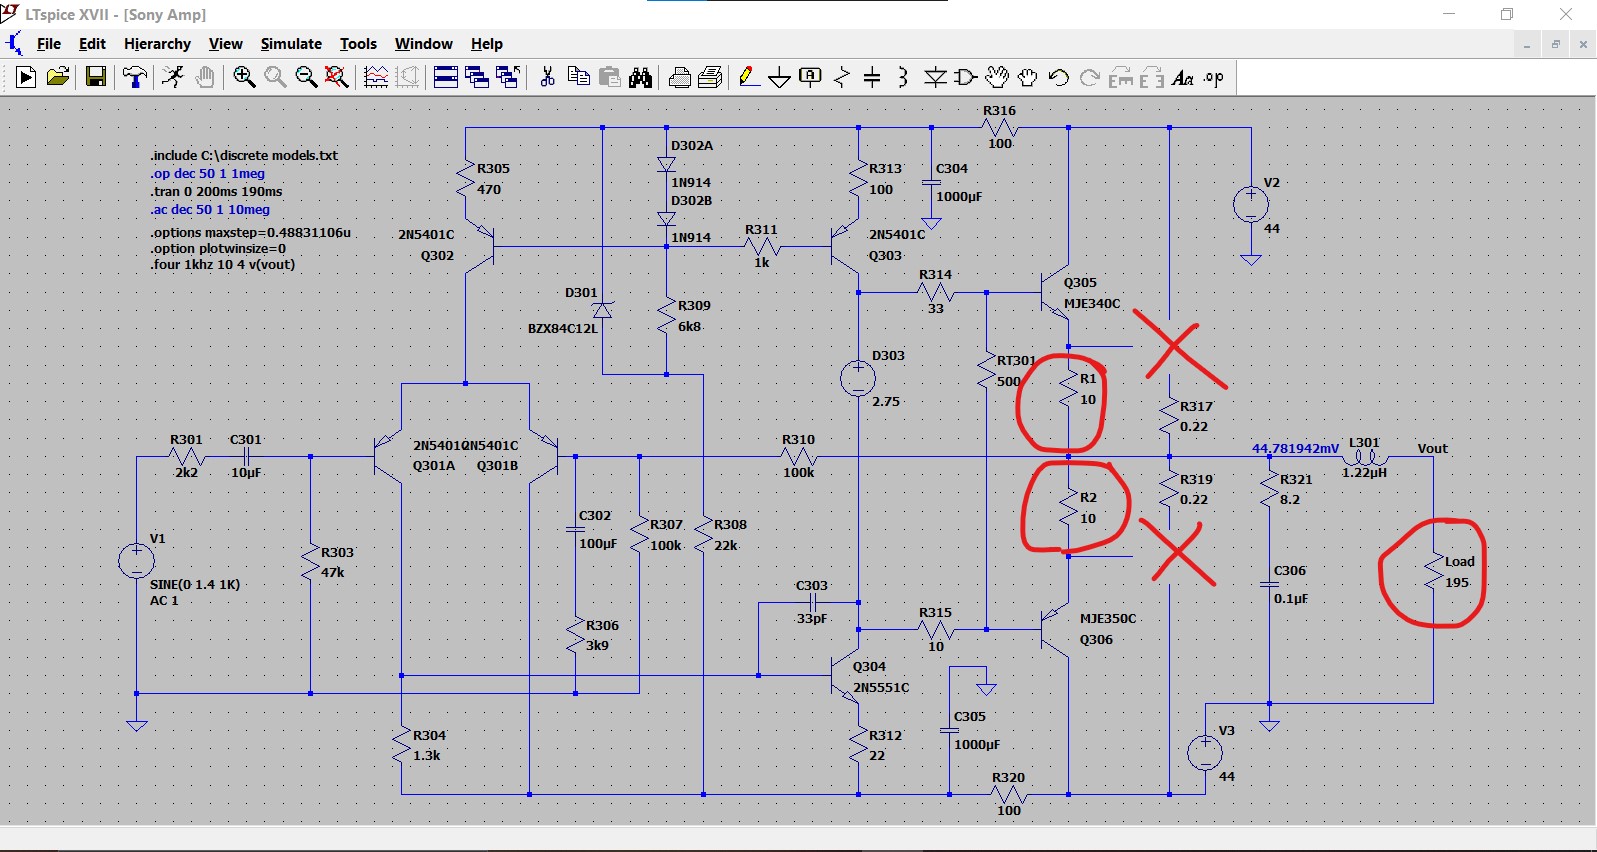Select the Drag tool closed hand

[1027, 77]
